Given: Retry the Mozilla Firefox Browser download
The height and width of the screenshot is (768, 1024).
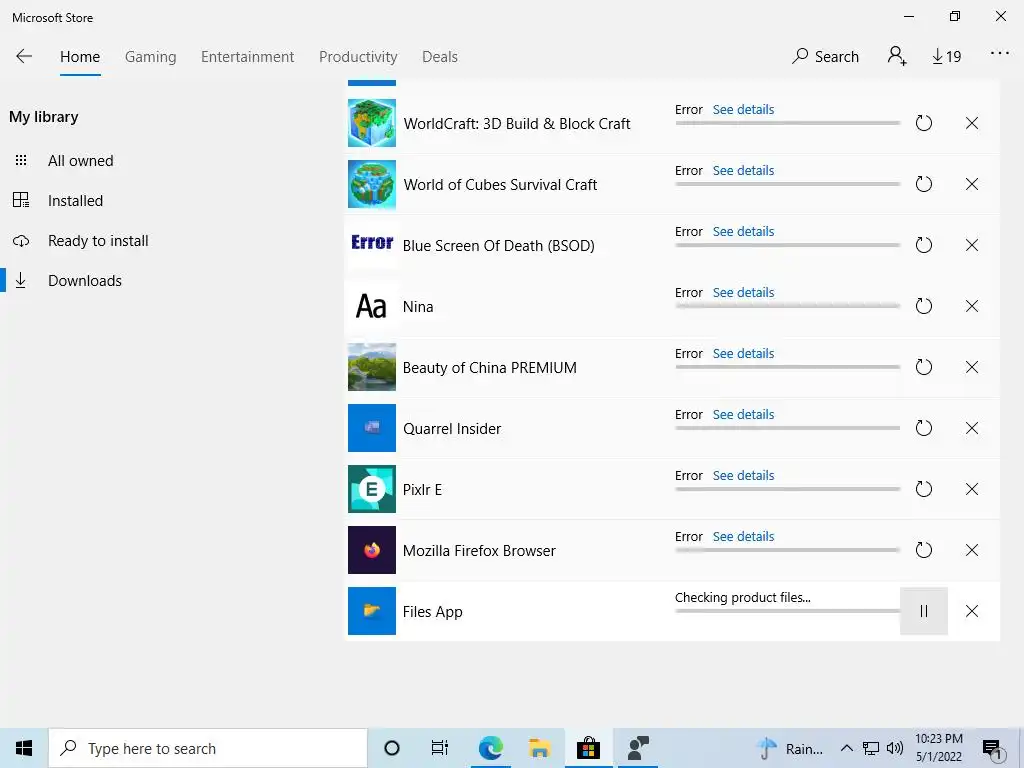Looking at the screenshot, I should [x=923, y=550].
